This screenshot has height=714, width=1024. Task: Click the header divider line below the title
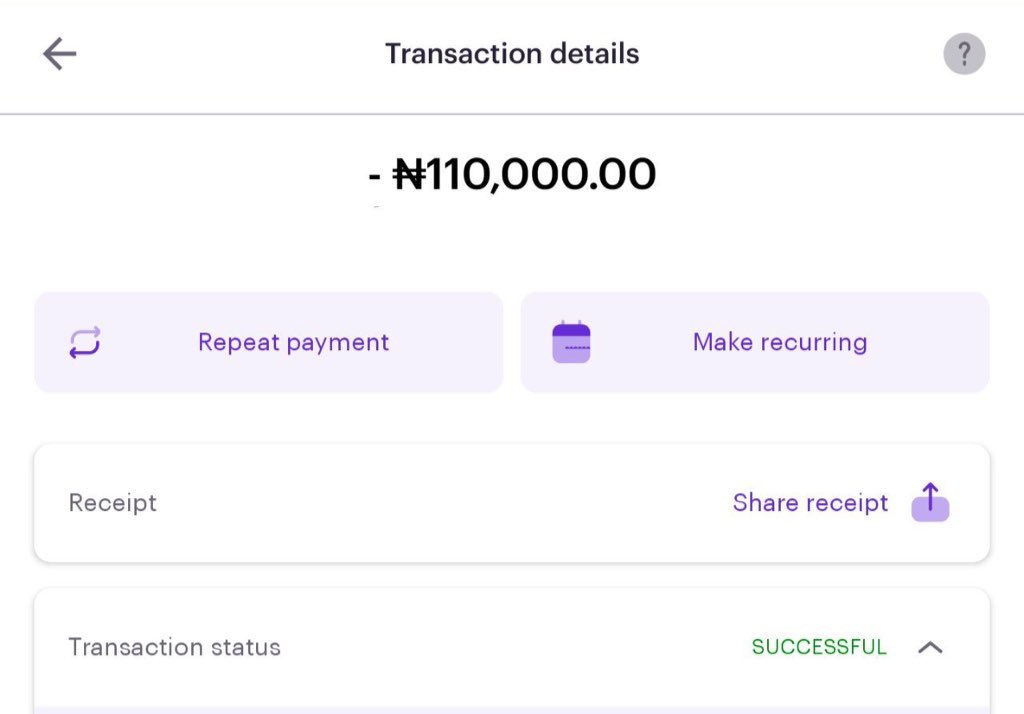coord(512,114)
